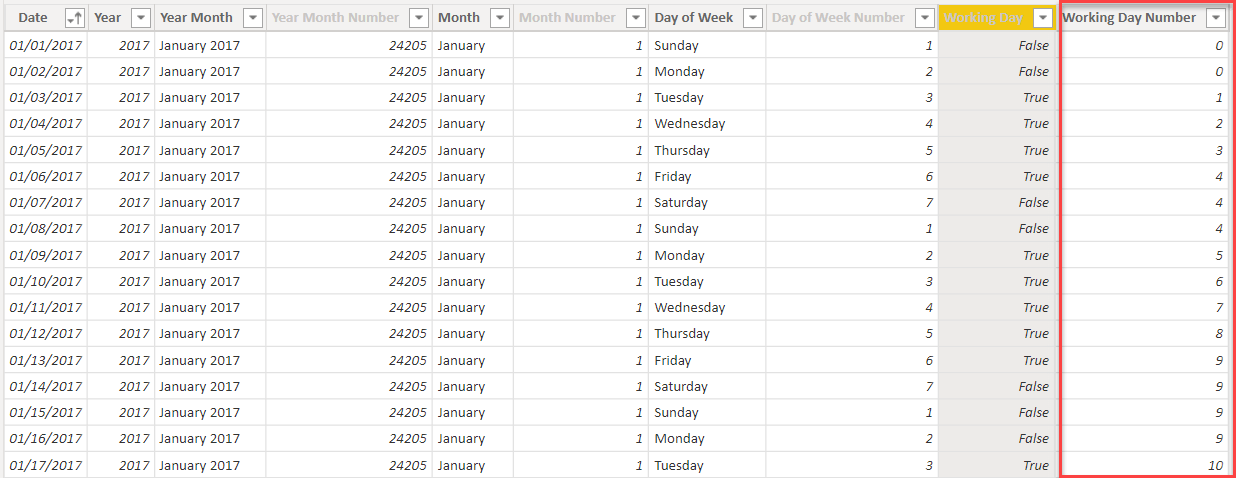Select the Year Month Number column header
The width and height of the screenshot is (1236, 478).
[335, 18]
